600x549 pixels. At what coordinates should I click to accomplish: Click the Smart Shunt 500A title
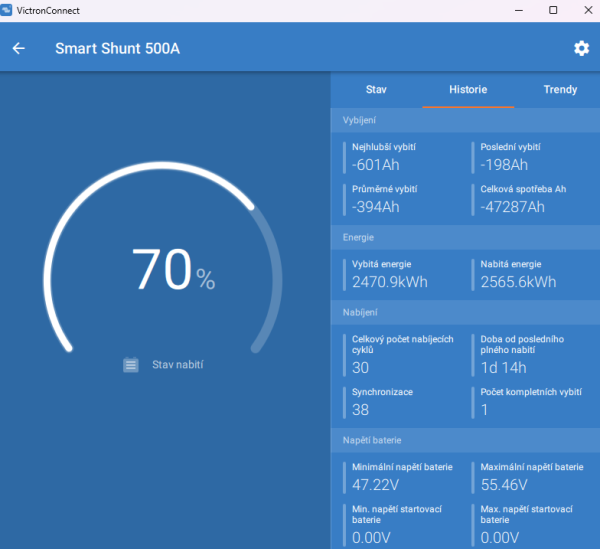[x=117, y=49]
